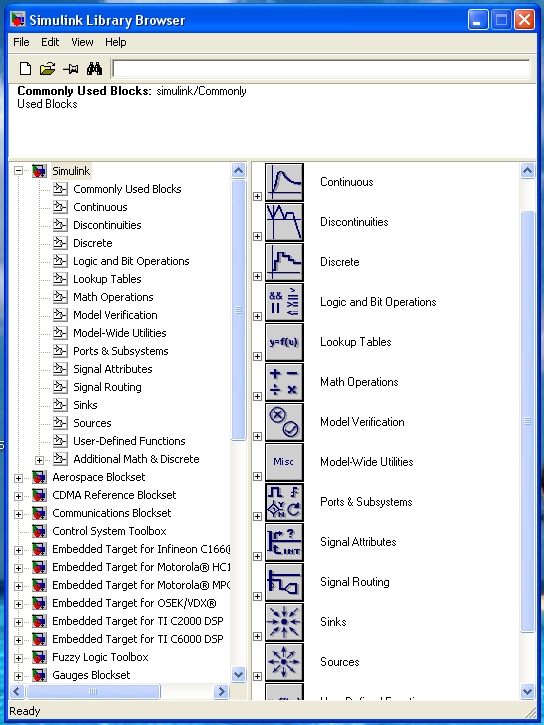Click the Model-Wide Utilities label in right pane
The image size is (544, 725).
tap(367, 462)
